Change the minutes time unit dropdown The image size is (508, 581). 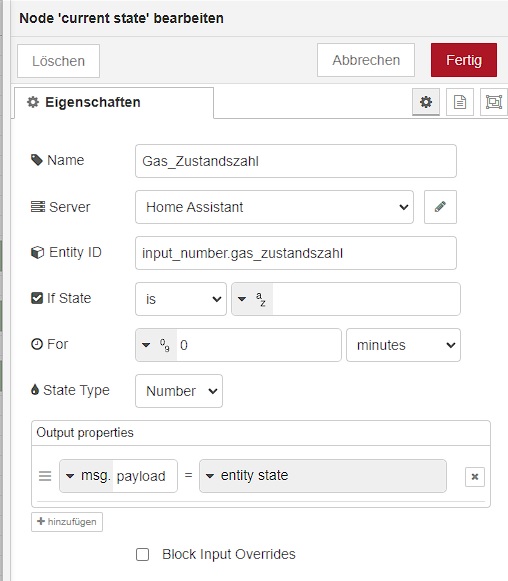click(x=403, y=345)
